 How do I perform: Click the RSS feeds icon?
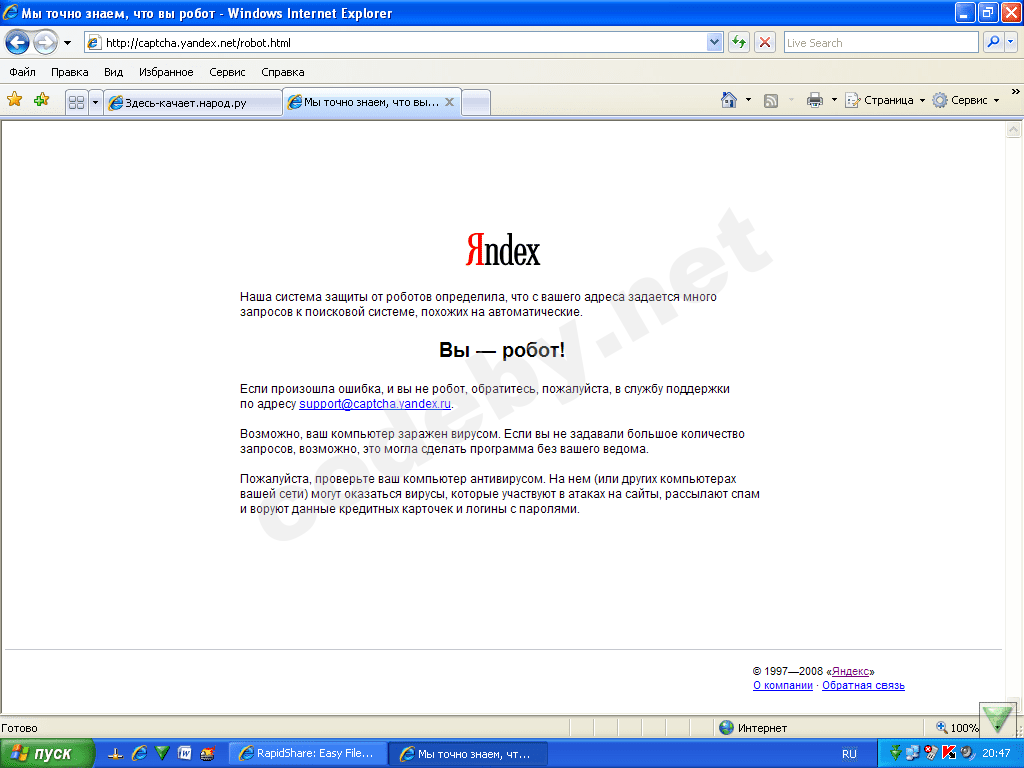771,100
